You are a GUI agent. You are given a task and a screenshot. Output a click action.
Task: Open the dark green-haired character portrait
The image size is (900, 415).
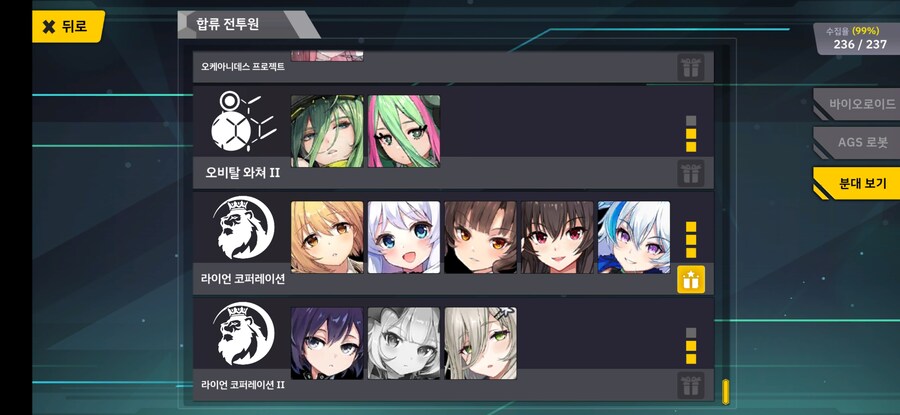(x=327, y=131)
